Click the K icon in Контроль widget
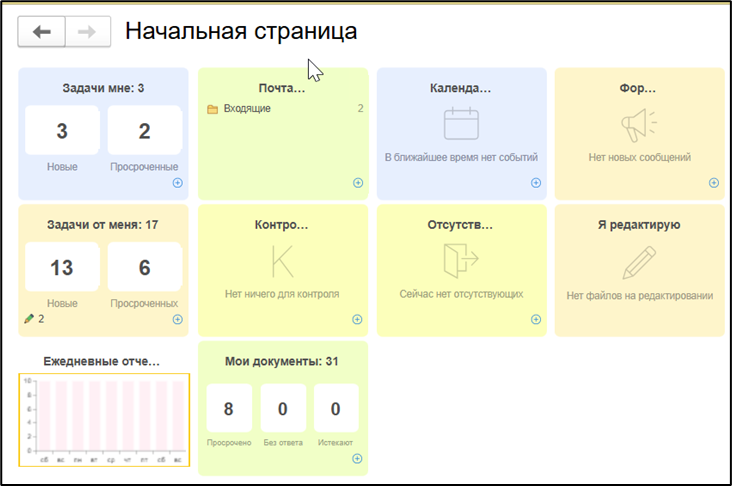Image resolution: width=732 pixels, height=486 pixels. point(282,261)
